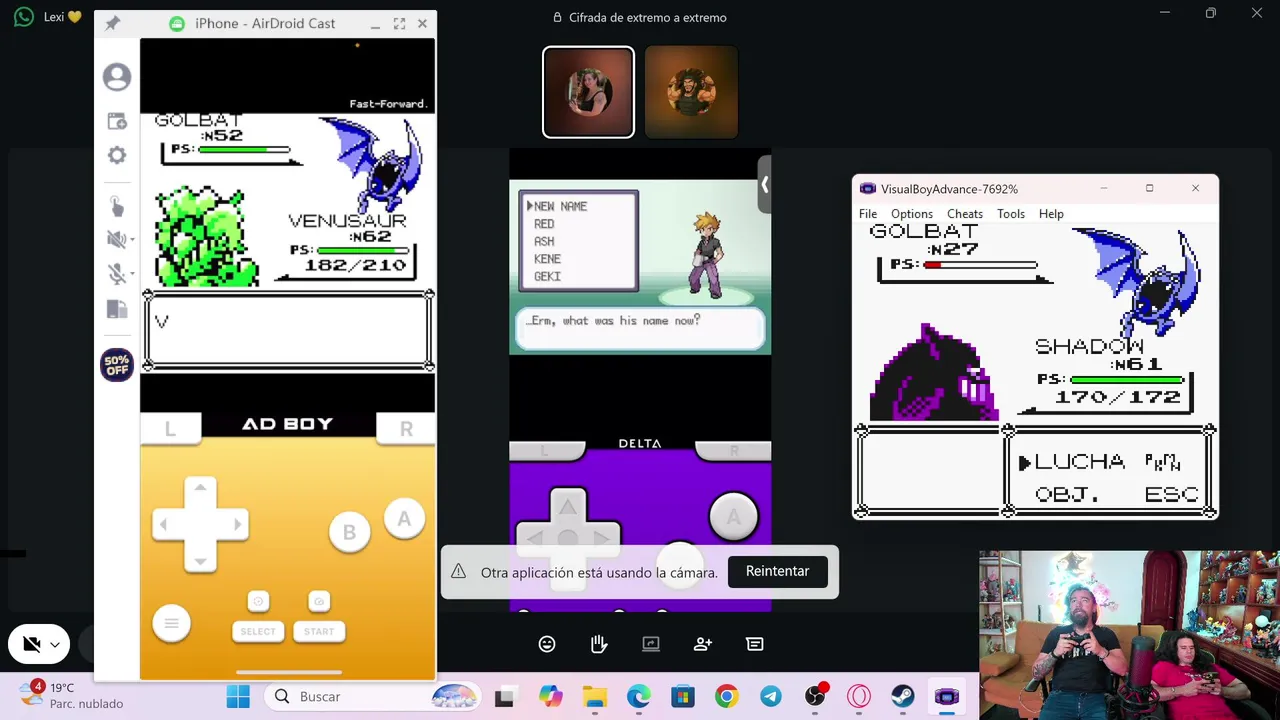1280x720 pixels.
Task: Tap the B button on AD Boy controller
Action: click(x=349, y=533)
